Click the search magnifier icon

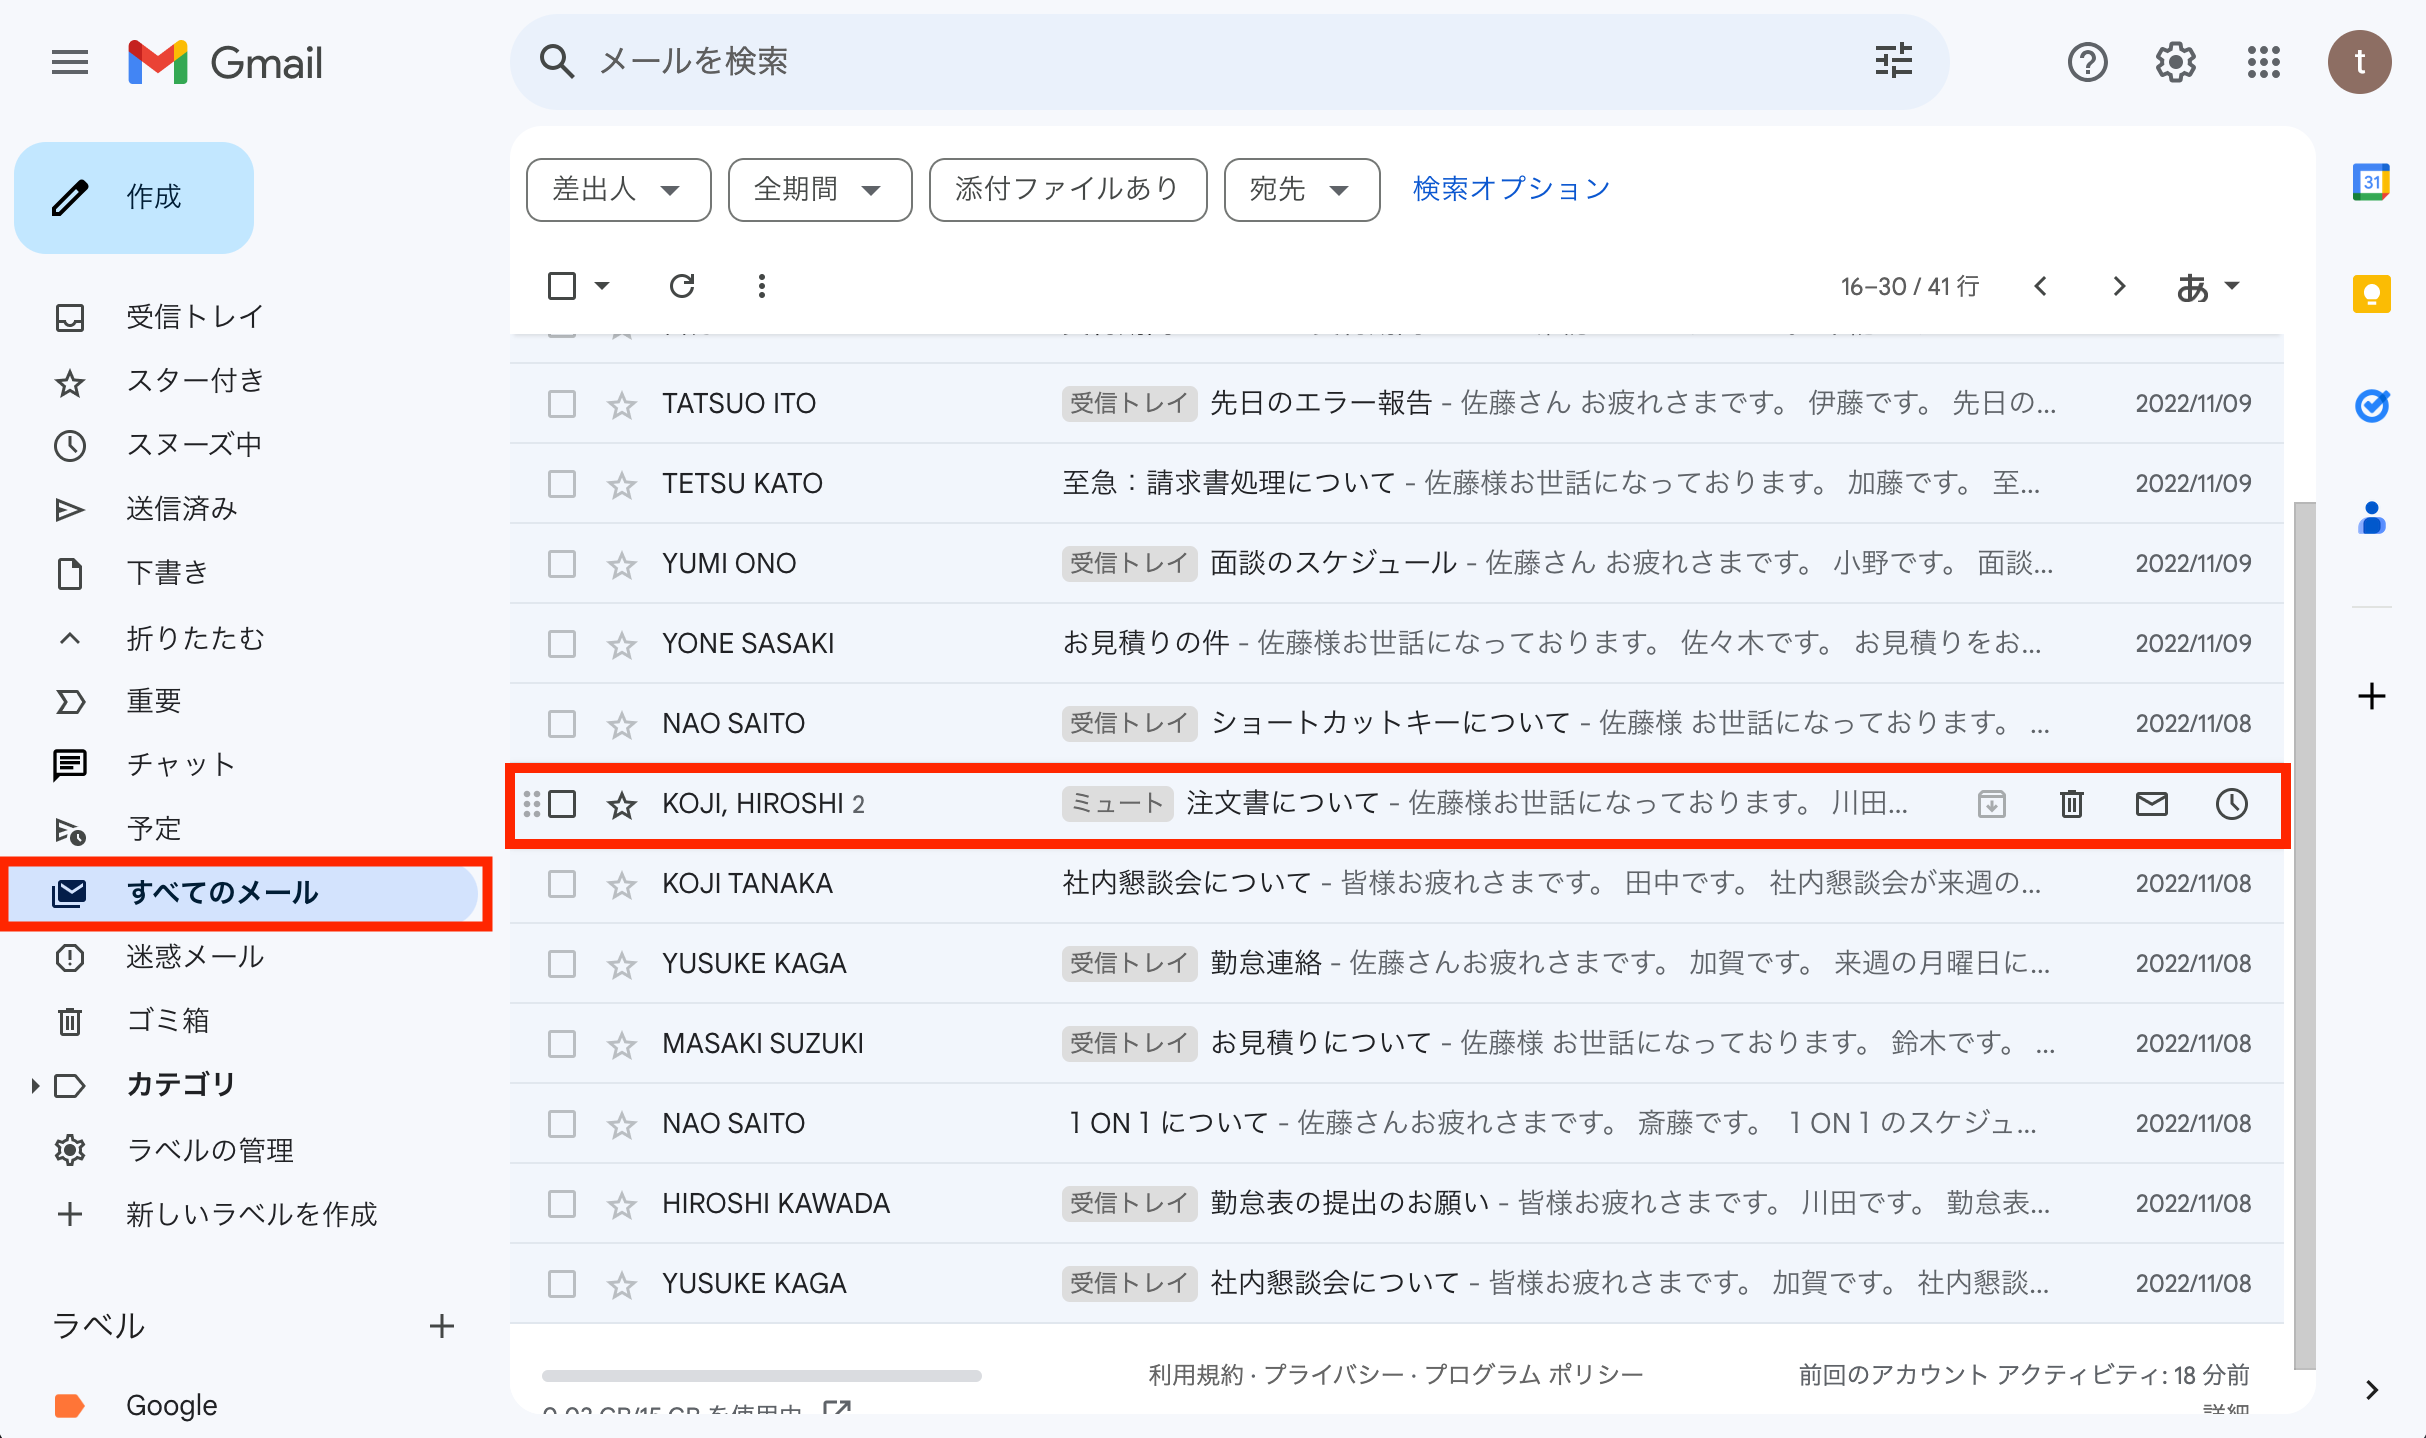pyautogui.click(x=557, y=62)
